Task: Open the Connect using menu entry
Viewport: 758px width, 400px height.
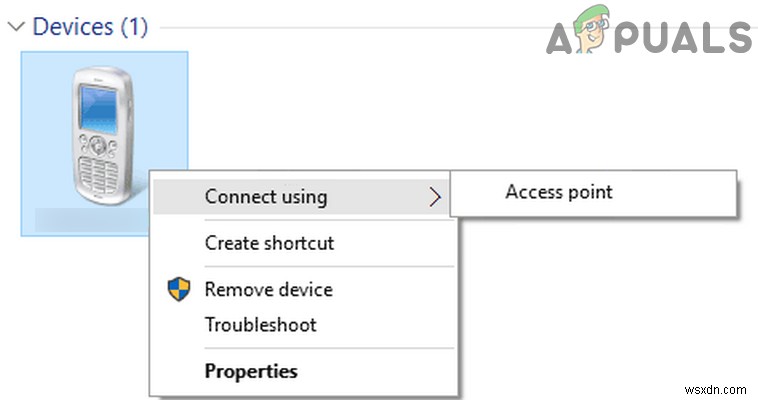Action: (266, 196)
